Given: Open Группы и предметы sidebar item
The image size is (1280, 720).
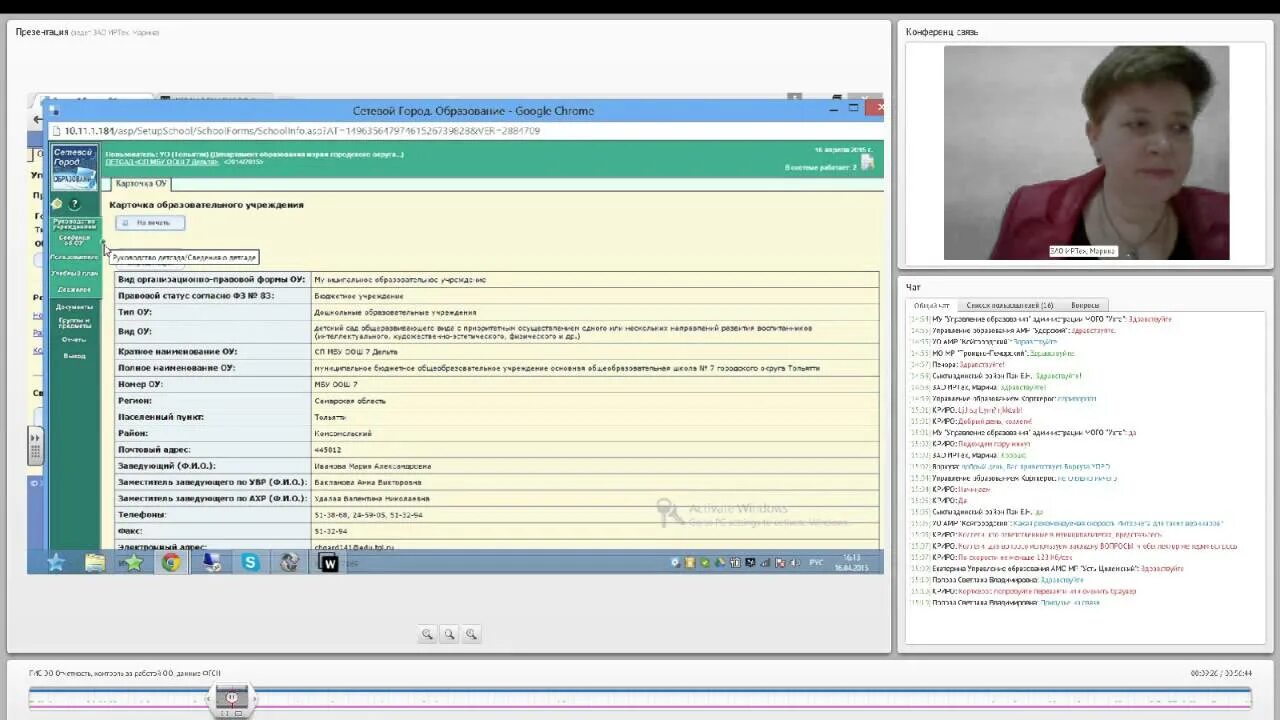Looking at the screenshot, I should point(75,323).
